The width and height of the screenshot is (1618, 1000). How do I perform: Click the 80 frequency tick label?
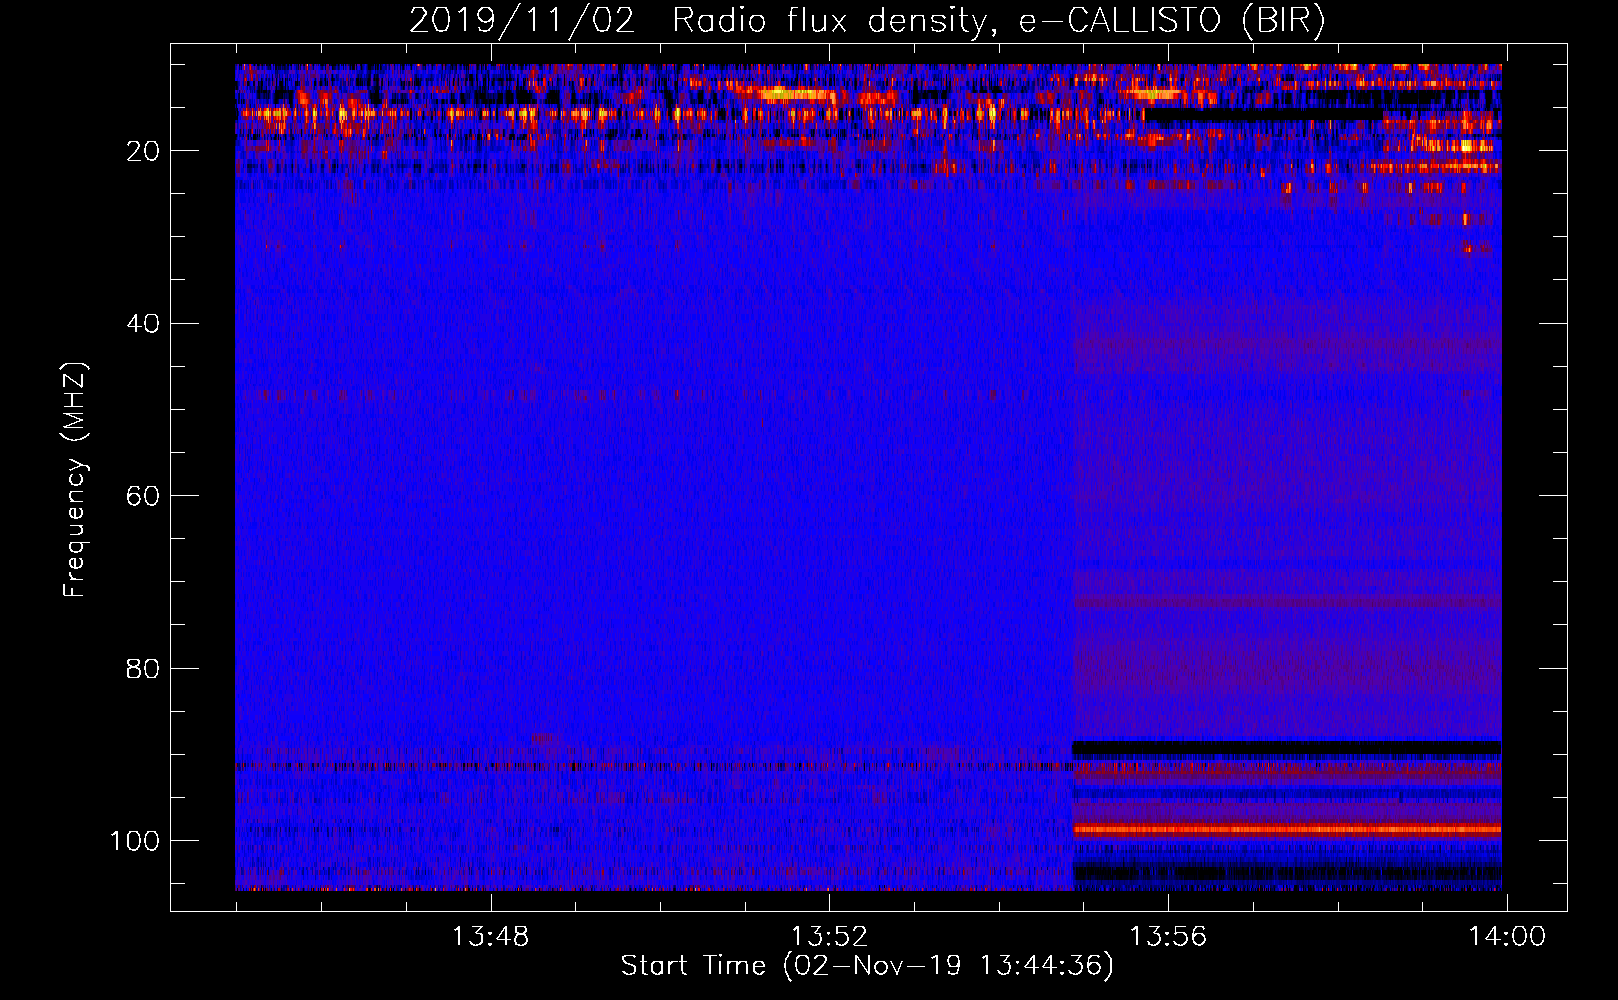click(x=144, y=668)
